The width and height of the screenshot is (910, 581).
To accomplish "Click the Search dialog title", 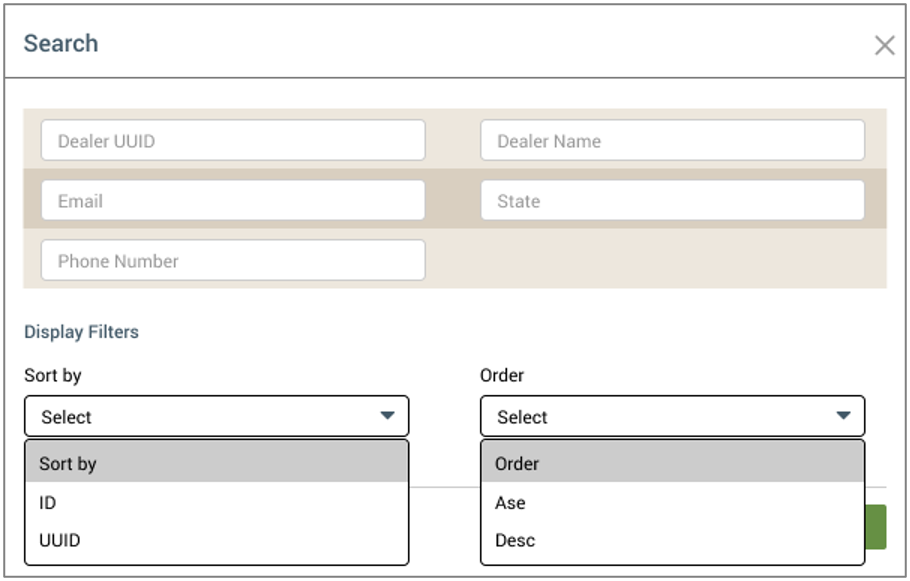I will click(61, 44).
